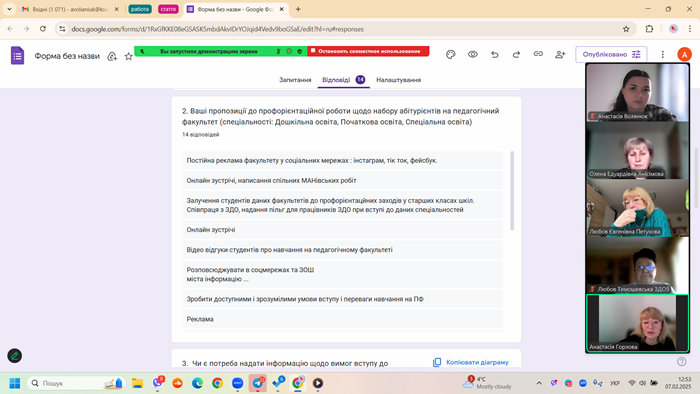
Task: Open the help question mark icon
Action: [681, 361]
